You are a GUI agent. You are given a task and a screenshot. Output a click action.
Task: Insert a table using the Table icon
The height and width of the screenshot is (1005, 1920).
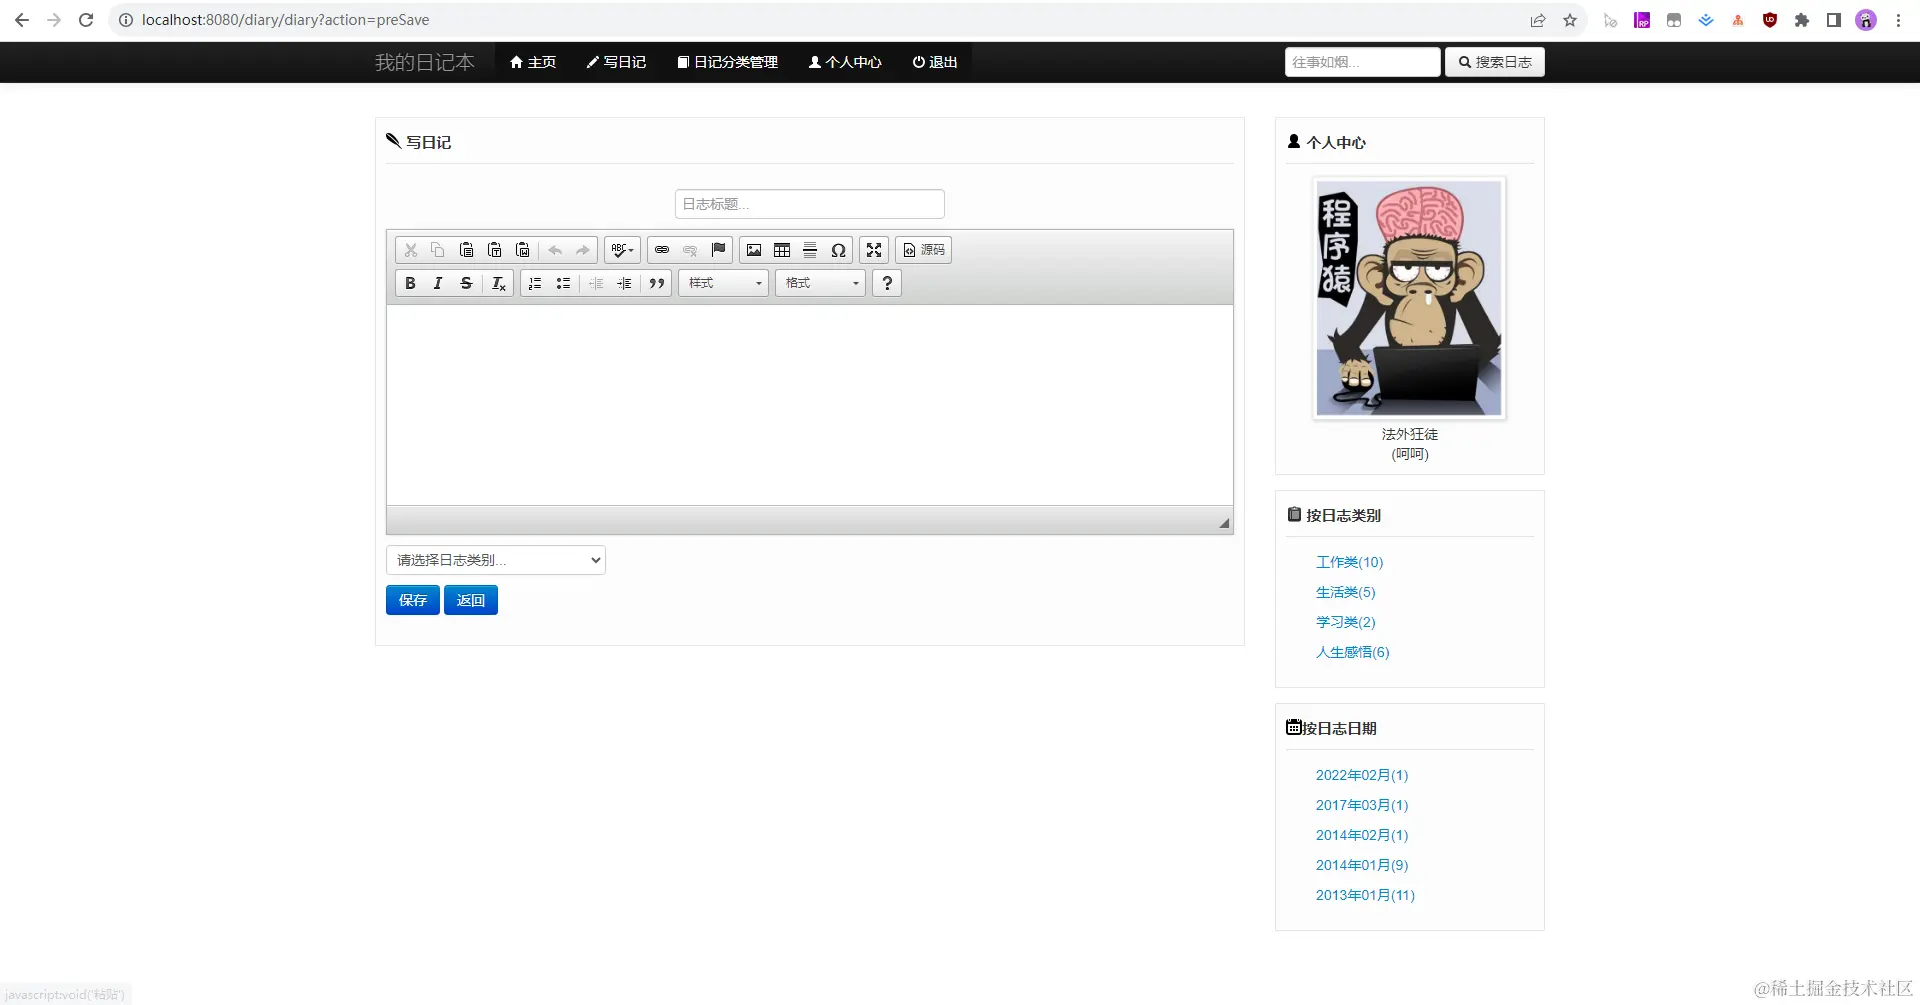pos(782,250)
